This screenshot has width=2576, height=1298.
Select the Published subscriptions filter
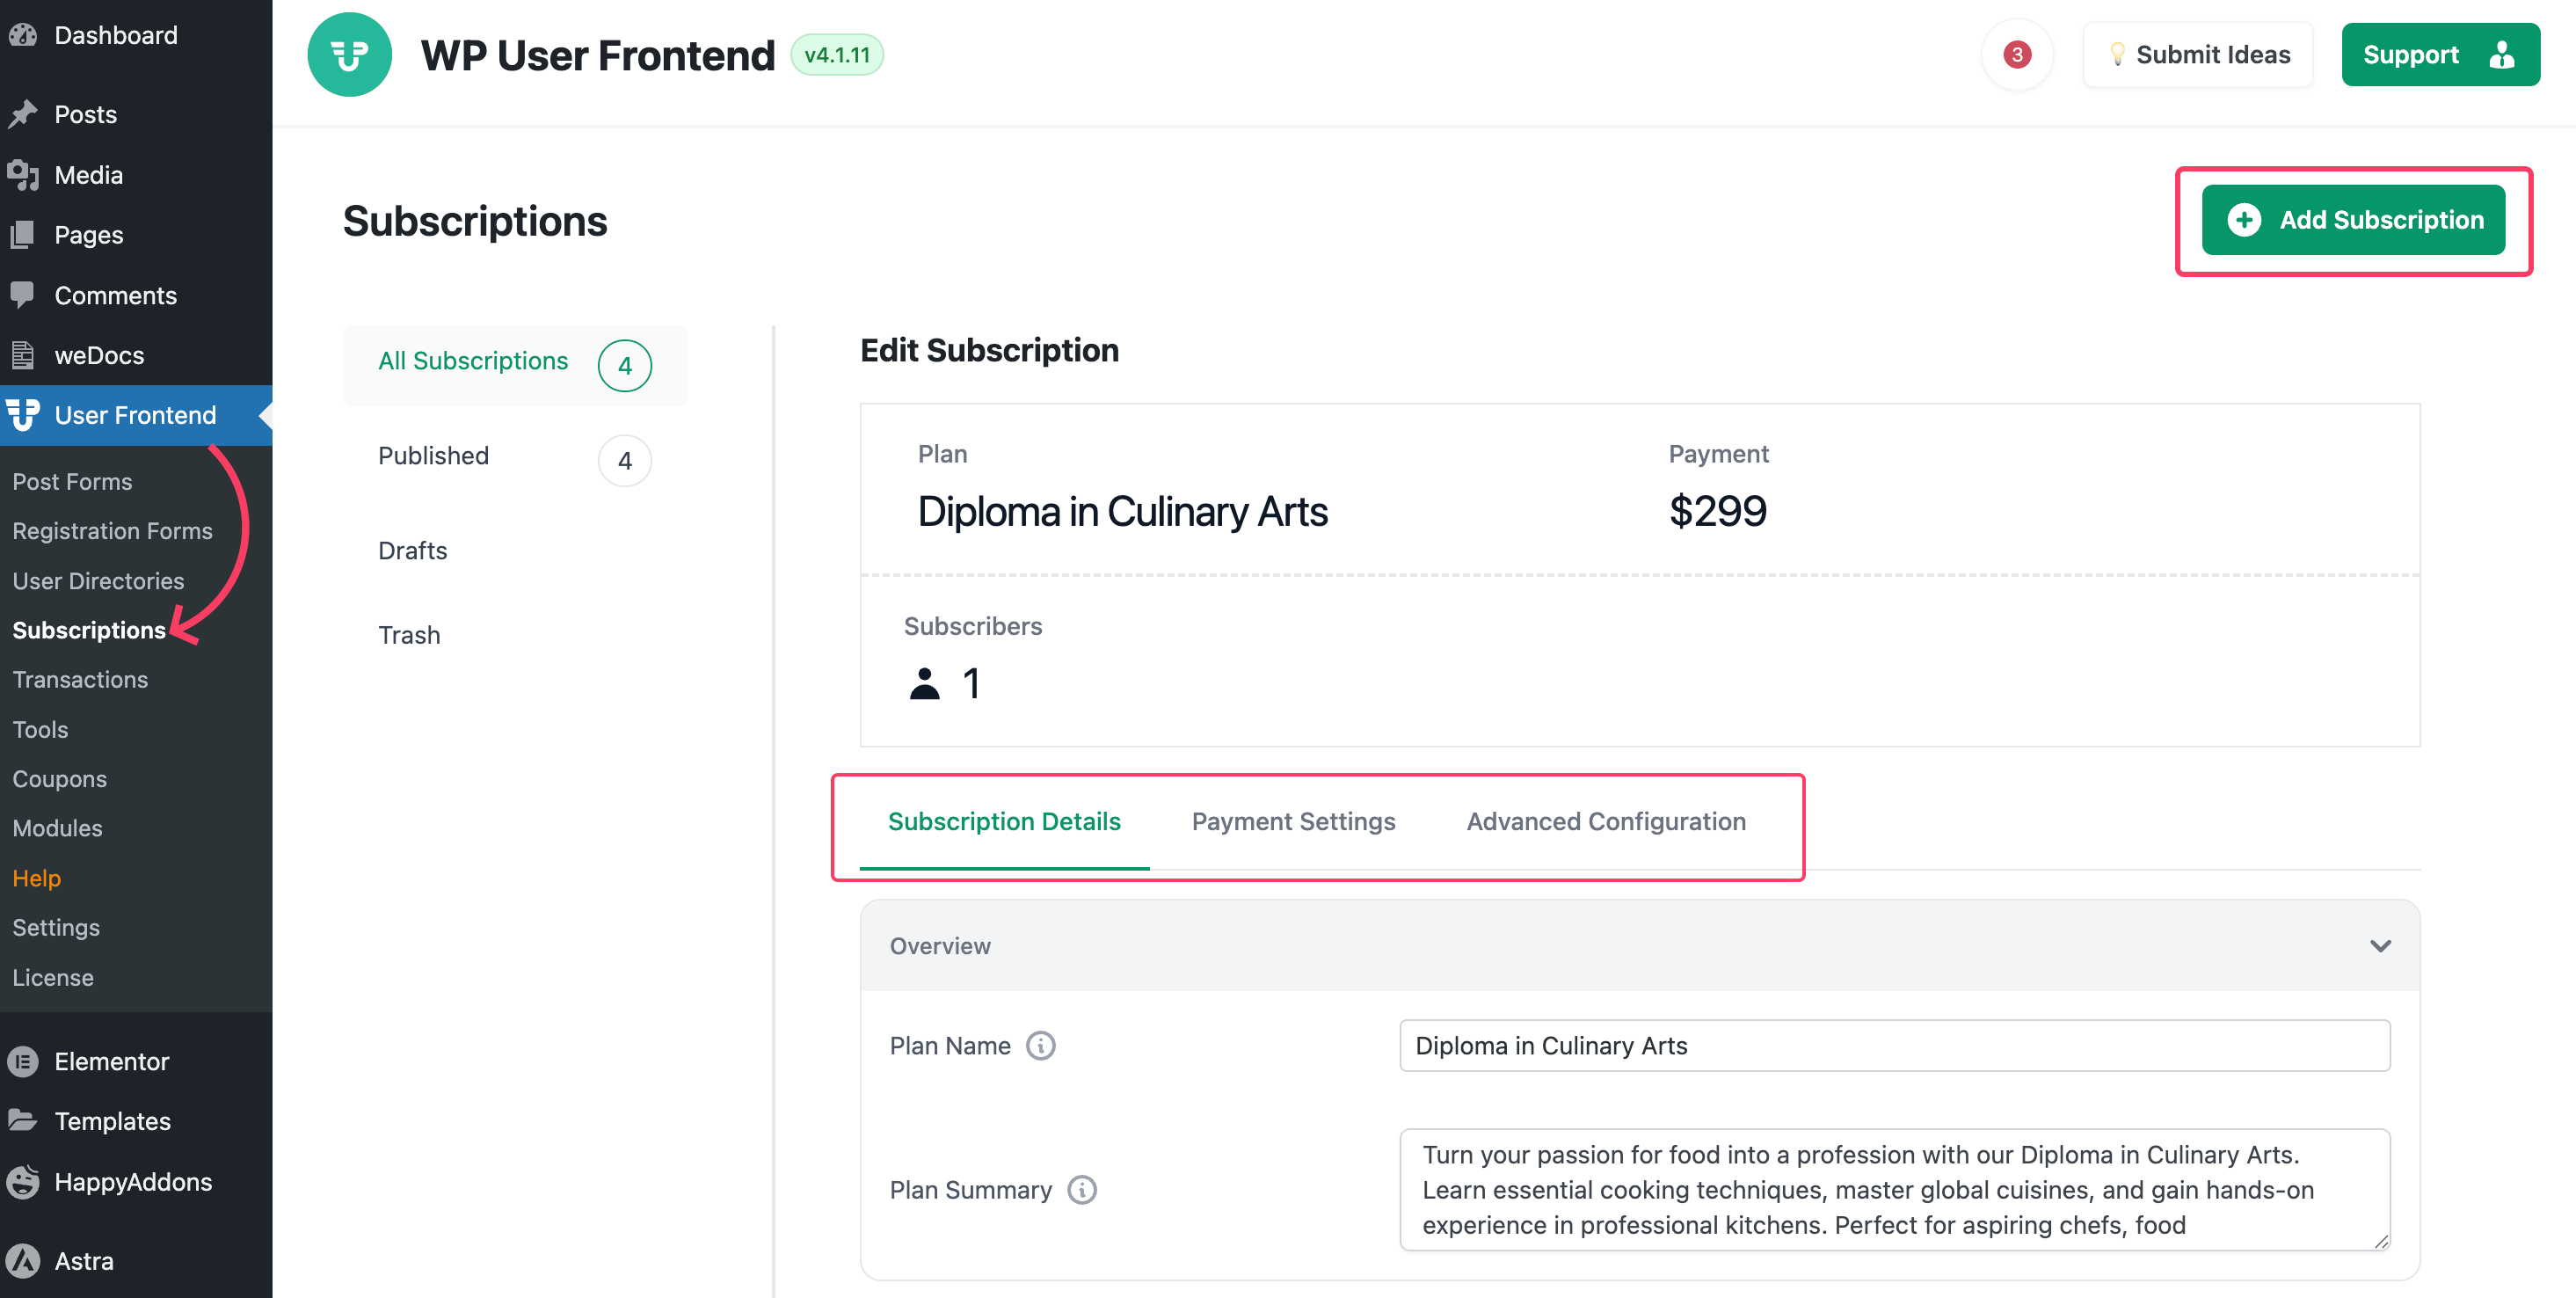click(x=433, y=456)
